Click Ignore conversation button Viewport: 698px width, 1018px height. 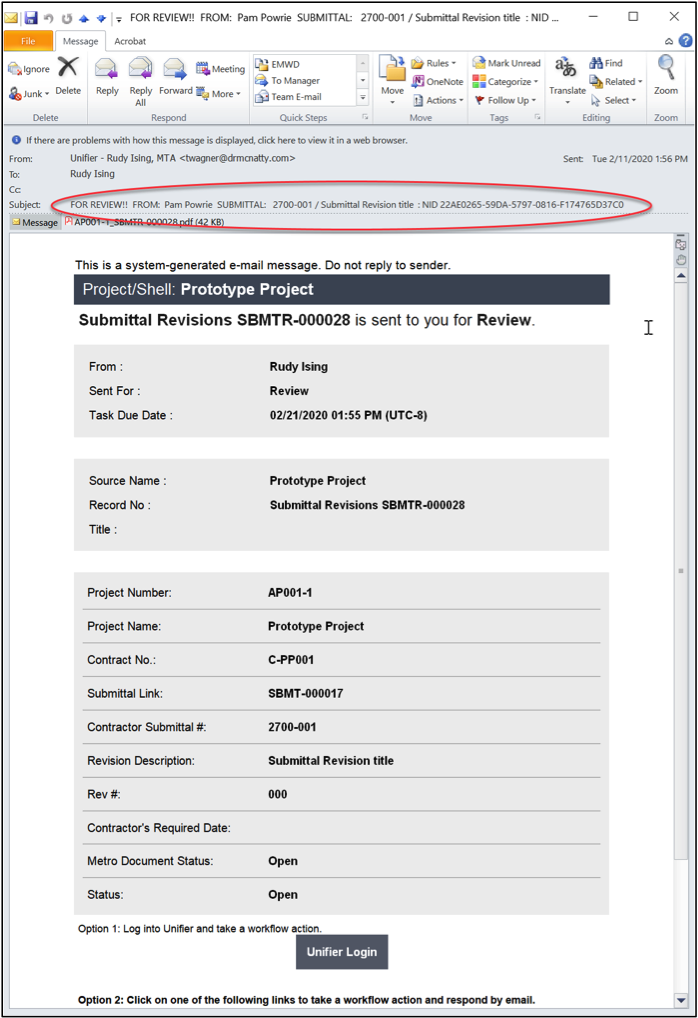(29, 69)
